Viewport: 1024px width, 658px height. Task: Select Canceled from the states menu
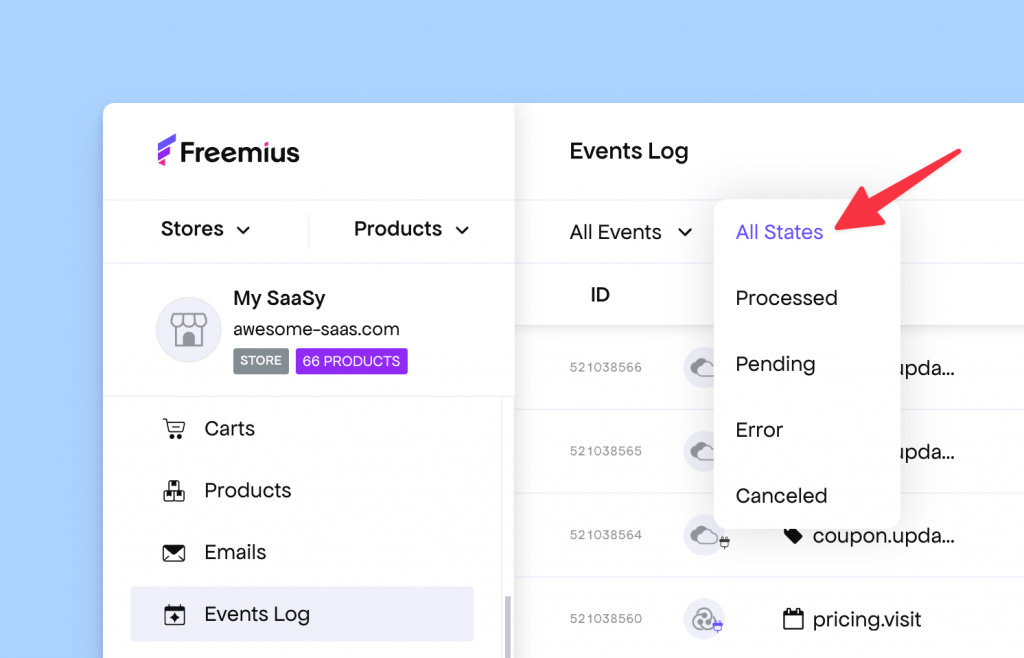(x=781, y=495)
